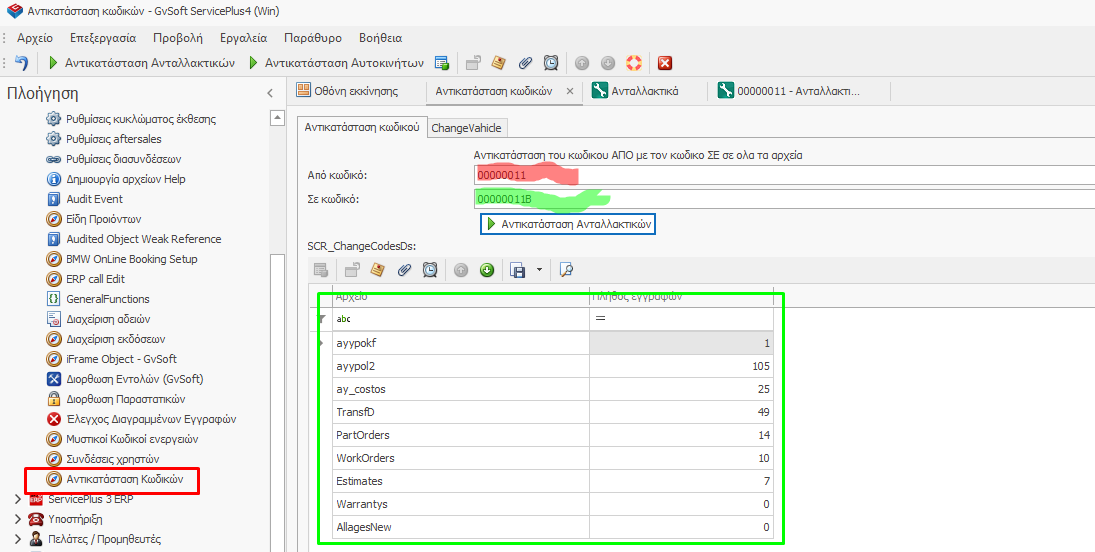
Task: Select the Αντικατάσταση κωδικού sub-tab
Action: click(362, 127)
